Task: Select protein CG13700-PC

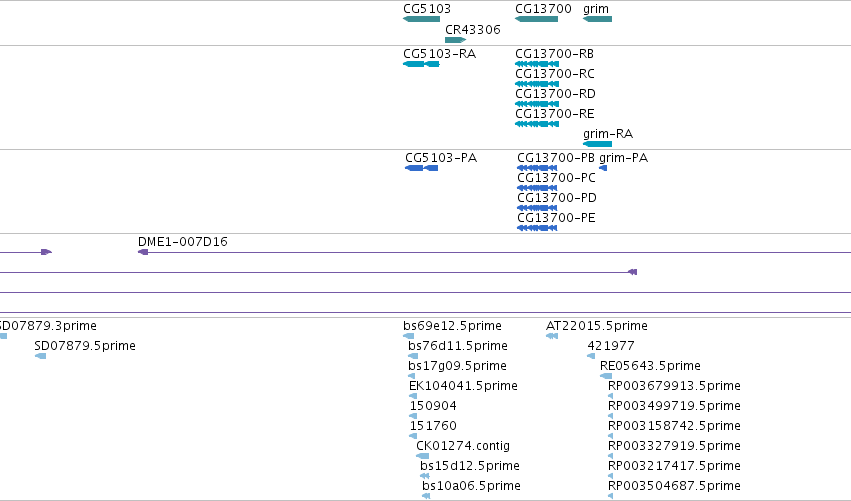Action: (x=537, y=188)
